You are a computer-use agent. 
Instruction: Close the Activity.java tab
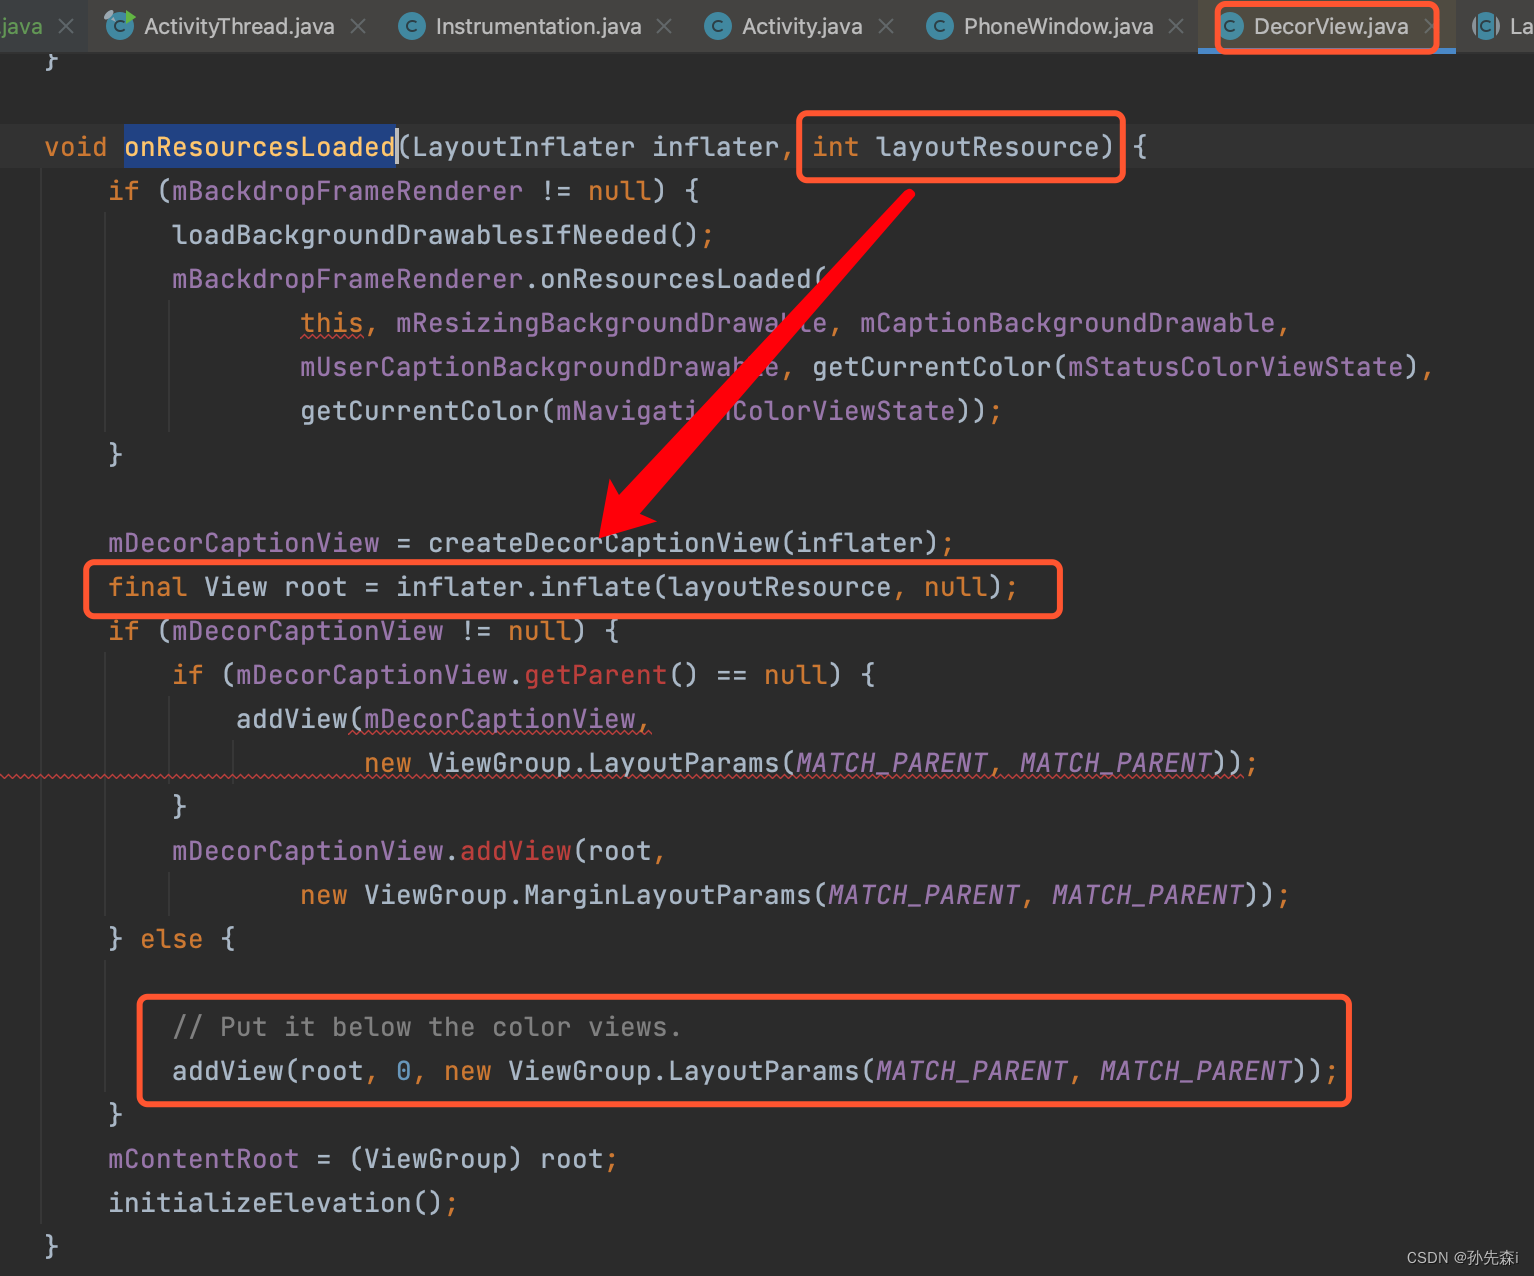[886, 26]
